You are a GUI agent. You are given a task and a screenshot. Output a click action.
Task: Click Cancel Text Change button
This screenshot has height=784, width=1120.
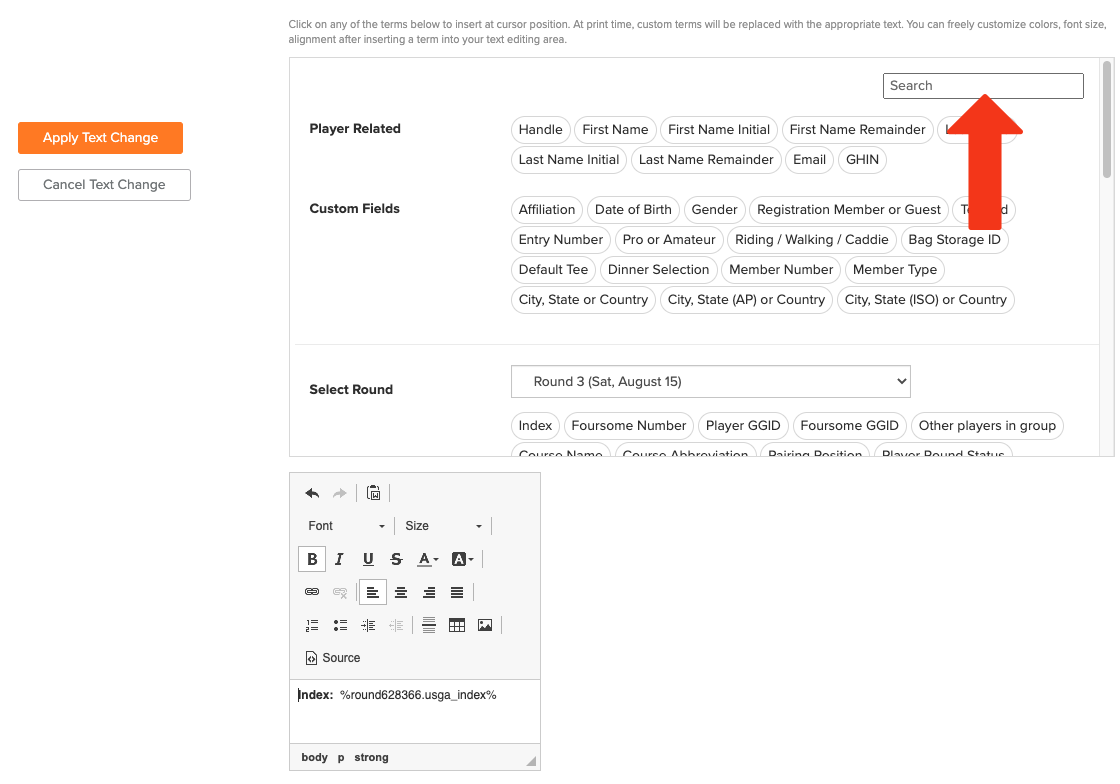[x=104, y=185]
